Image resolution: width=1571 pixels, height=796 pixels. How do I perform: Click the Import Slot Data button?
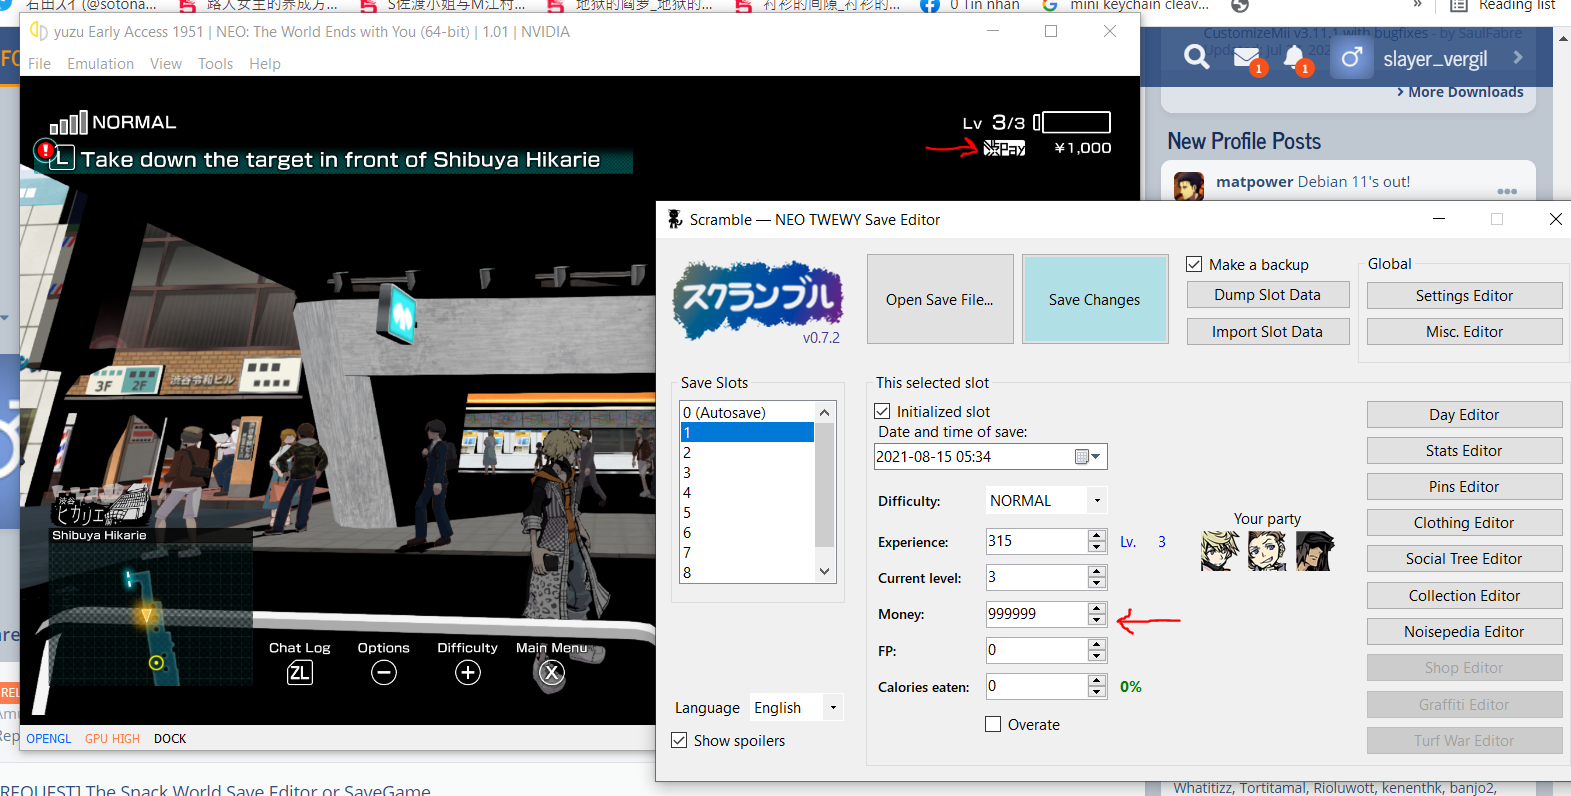[x=1268, y=332]
